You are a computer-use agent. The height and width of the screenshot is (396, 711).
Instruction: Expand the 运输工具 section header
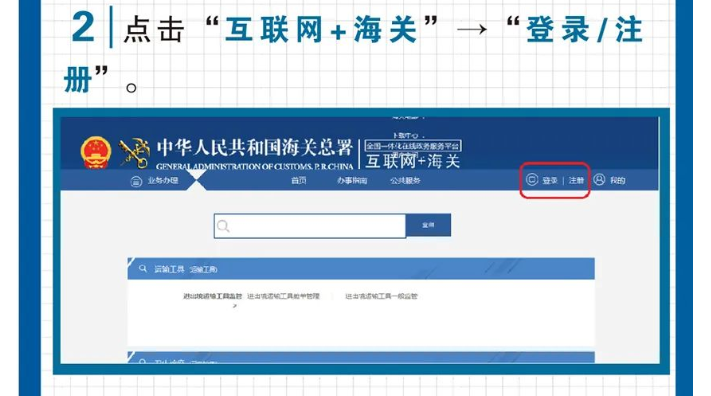(x=361, y=269)
